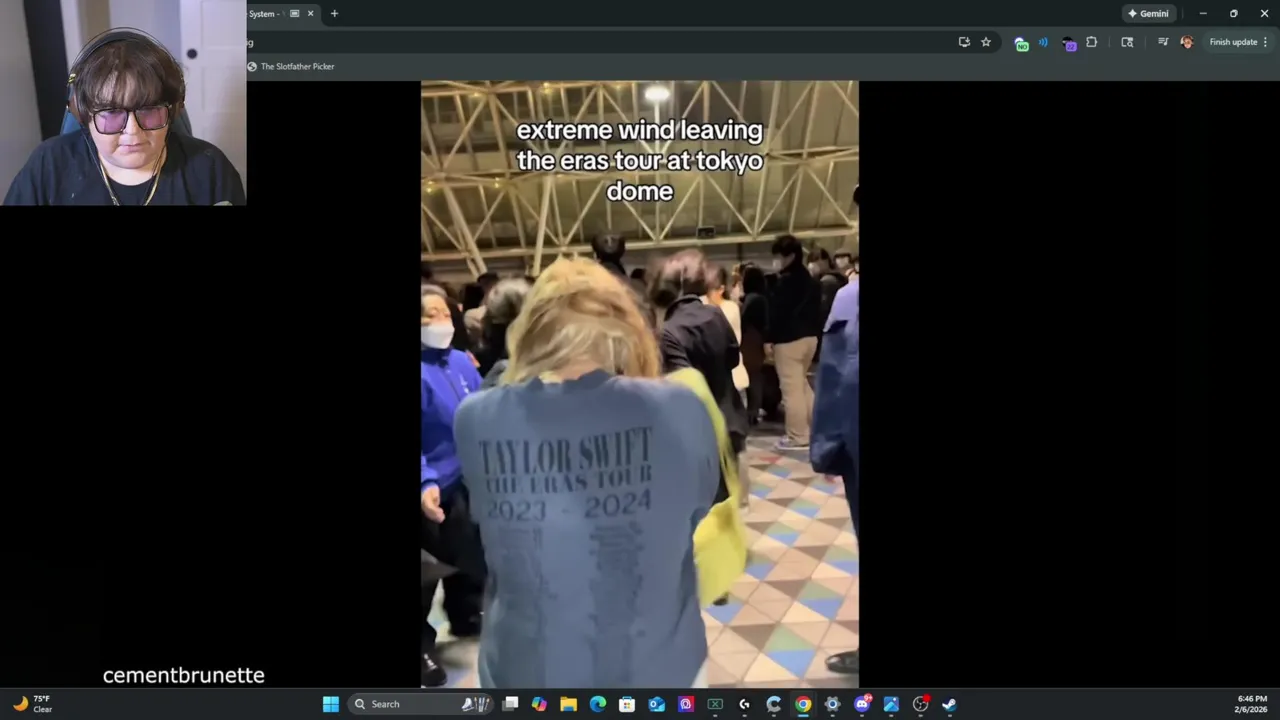This screenshot has width=1280, height=720.
Task: Click the search tabs lens icon
Action: point(1127,42)
